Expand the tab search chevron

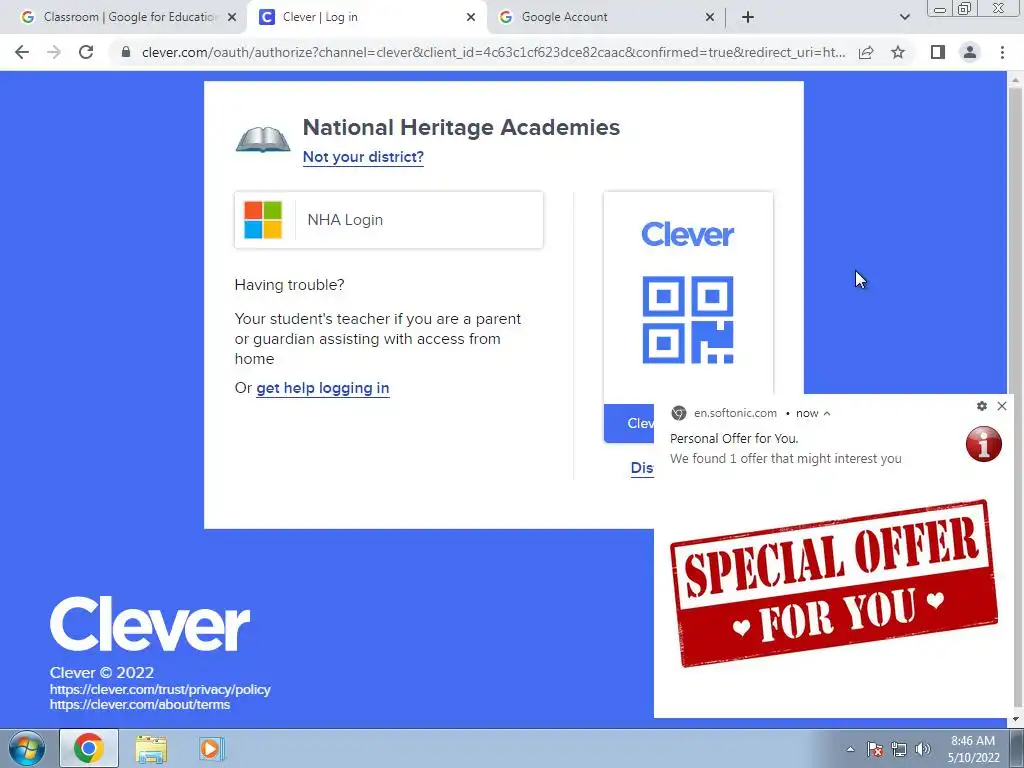(904, 17)
